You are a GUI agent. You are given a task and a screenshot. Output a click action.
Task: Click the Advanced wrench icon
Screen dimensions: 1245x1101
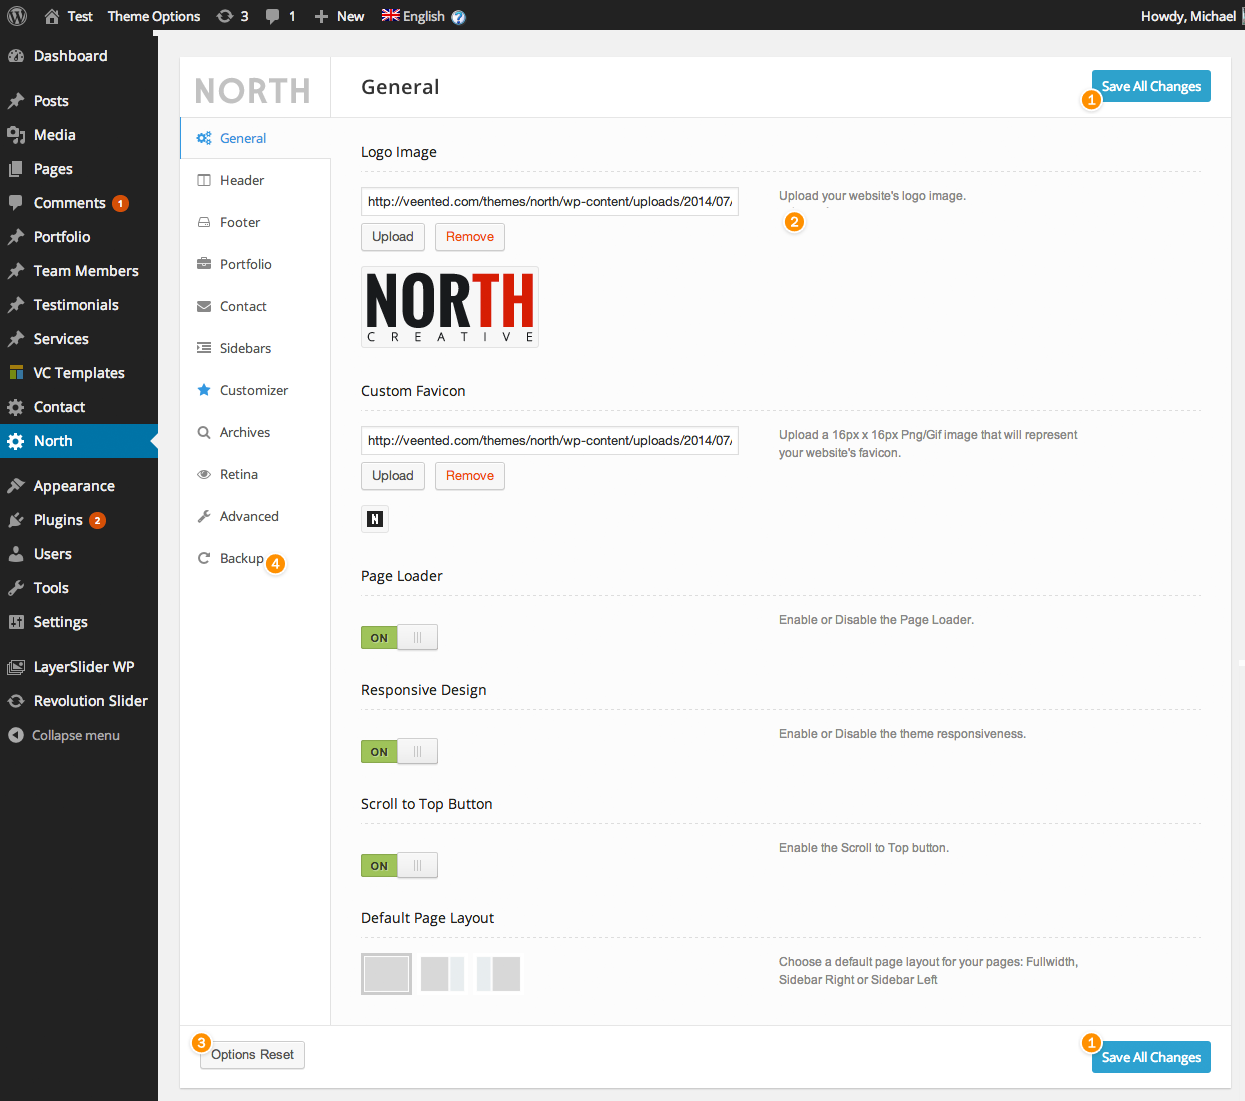[204, 516]
